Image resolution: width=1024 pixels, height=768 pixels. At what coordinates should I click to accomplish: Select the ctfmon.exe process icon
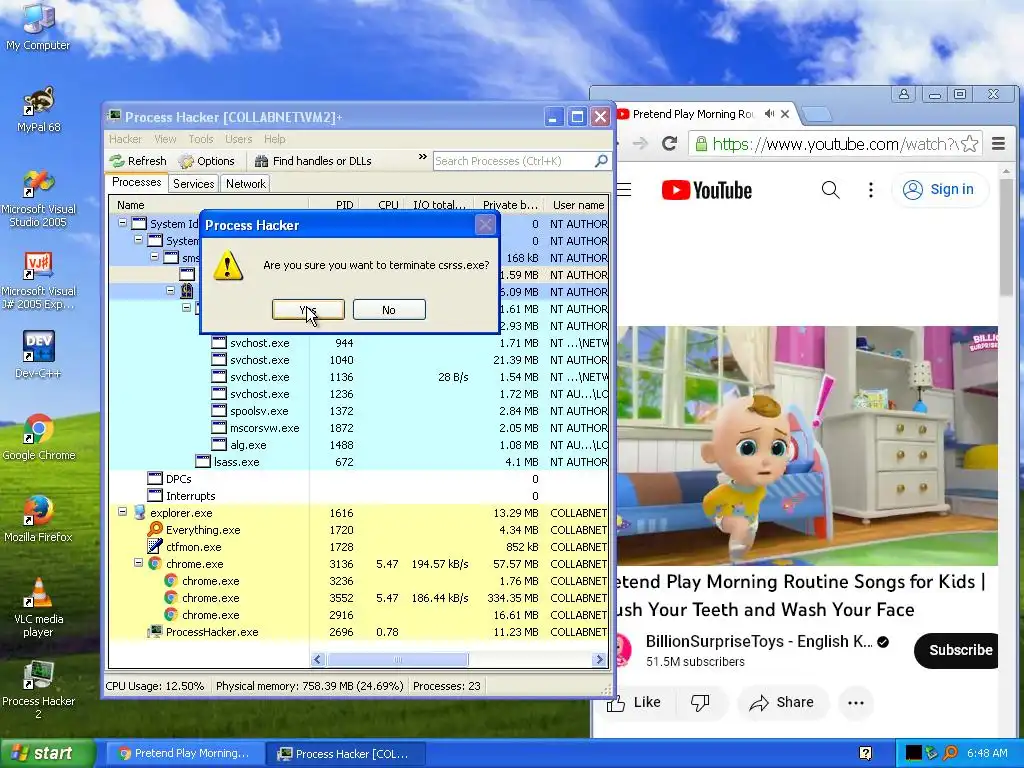point(155,546)
